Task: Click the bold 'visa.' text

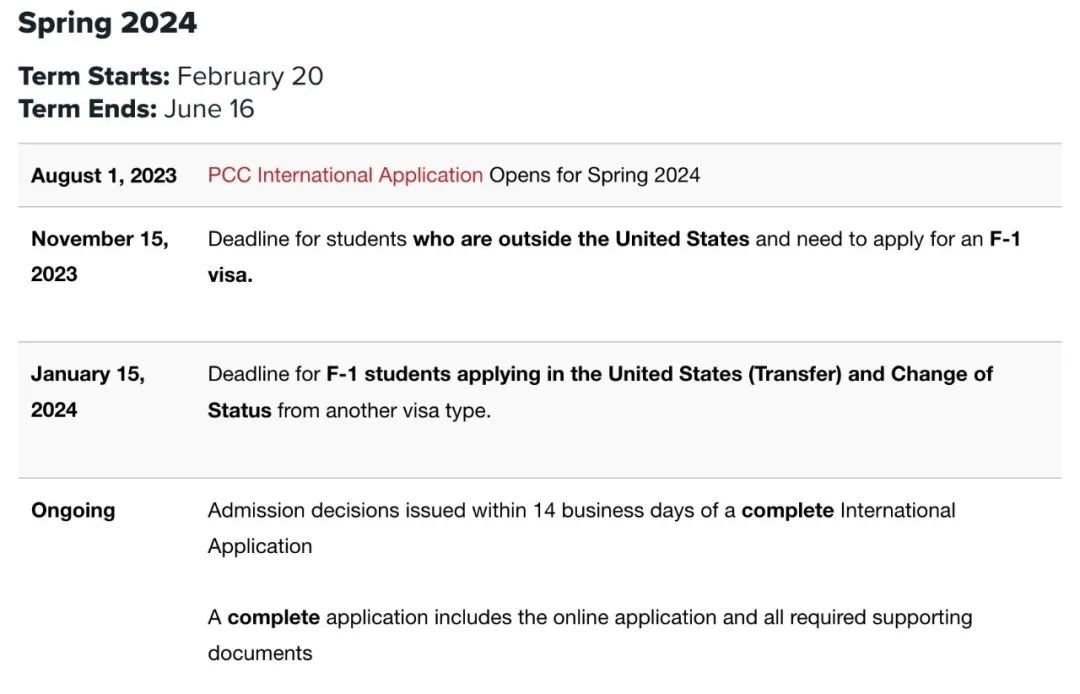Action: [x=230, y=275]
